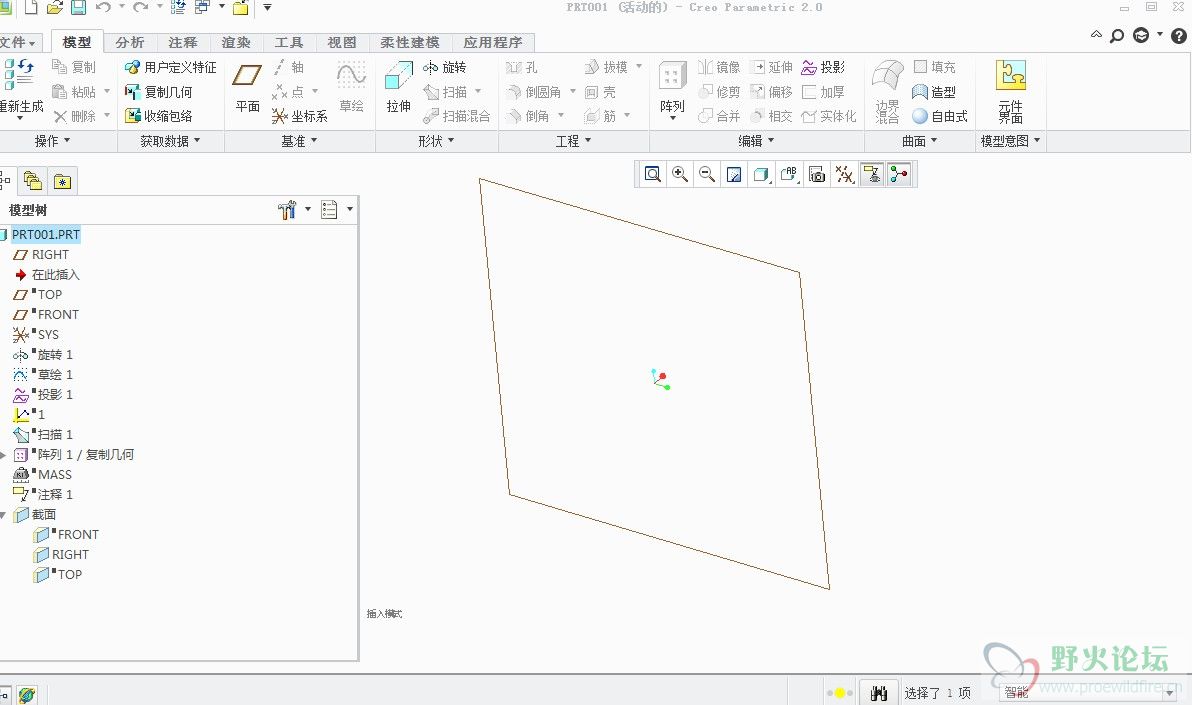This screenshot has width=1192, height=705.
Task: Open the 智能 selection filter combo box
Action: [x=1089, y=692]
